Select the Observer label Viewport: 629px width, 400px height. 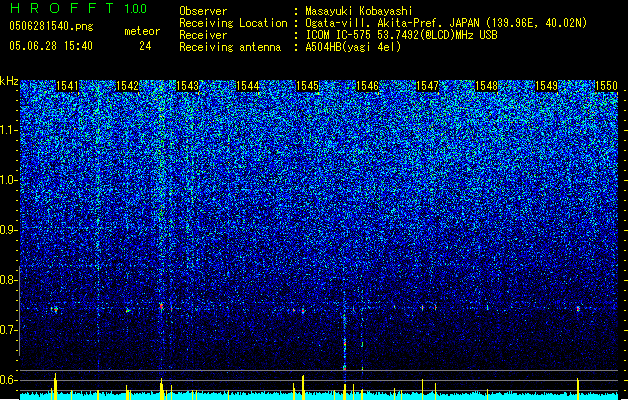click(x=203, y=11)
